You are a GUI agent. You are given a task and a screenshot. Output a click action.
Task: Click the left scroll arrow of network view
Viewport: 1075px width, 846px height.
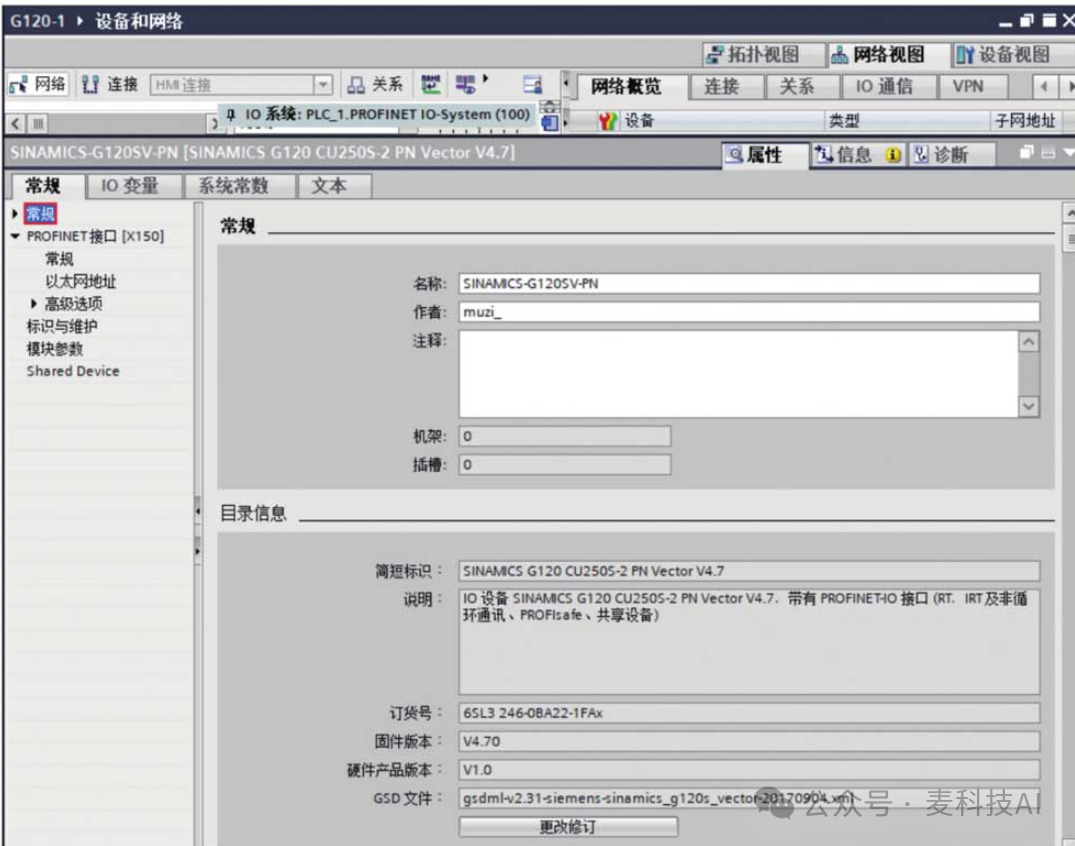point(15,124)
